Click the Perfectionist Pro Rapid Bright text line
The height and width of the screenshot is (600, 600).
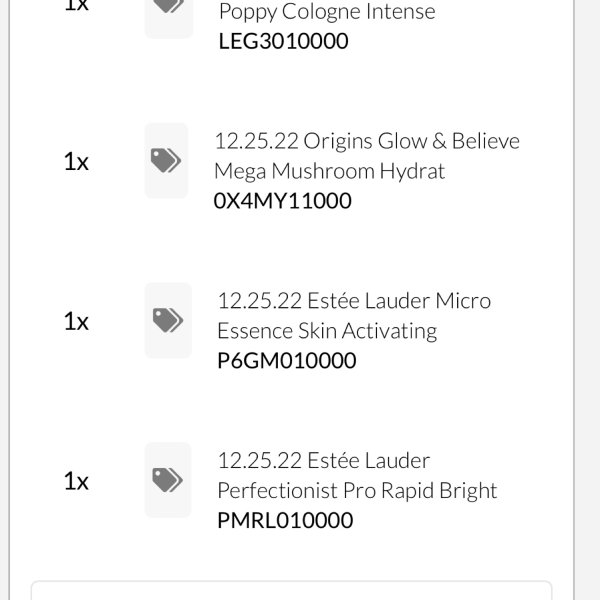click(x=357, y=491)
